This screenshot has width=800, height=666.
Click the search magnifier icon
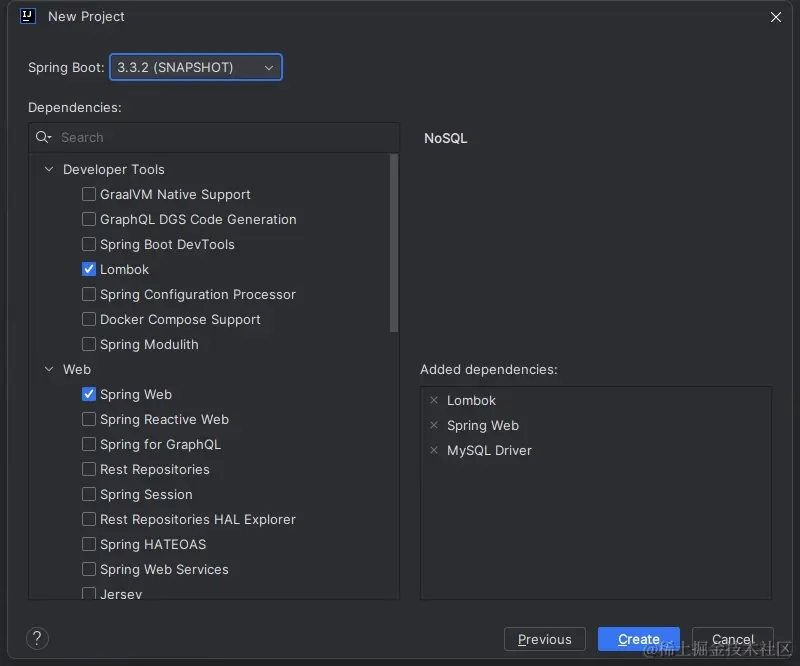click(43, 137)
